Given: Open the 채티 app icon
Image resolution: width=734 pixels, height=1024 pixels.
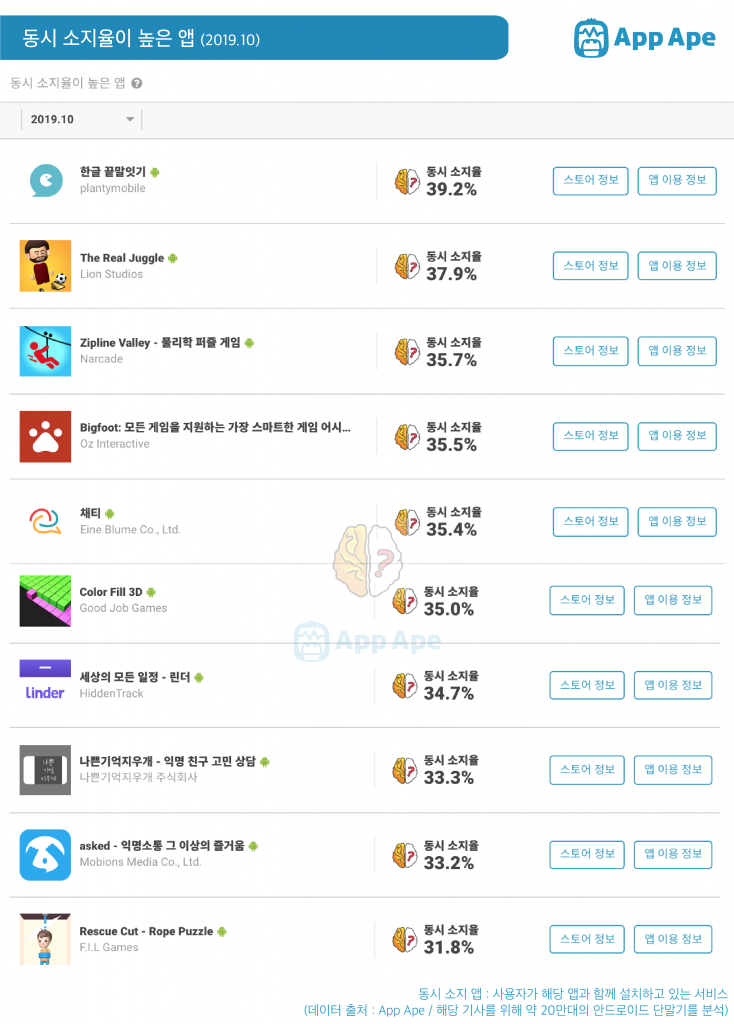Looking at the screenshot, I should pos(45,521).
